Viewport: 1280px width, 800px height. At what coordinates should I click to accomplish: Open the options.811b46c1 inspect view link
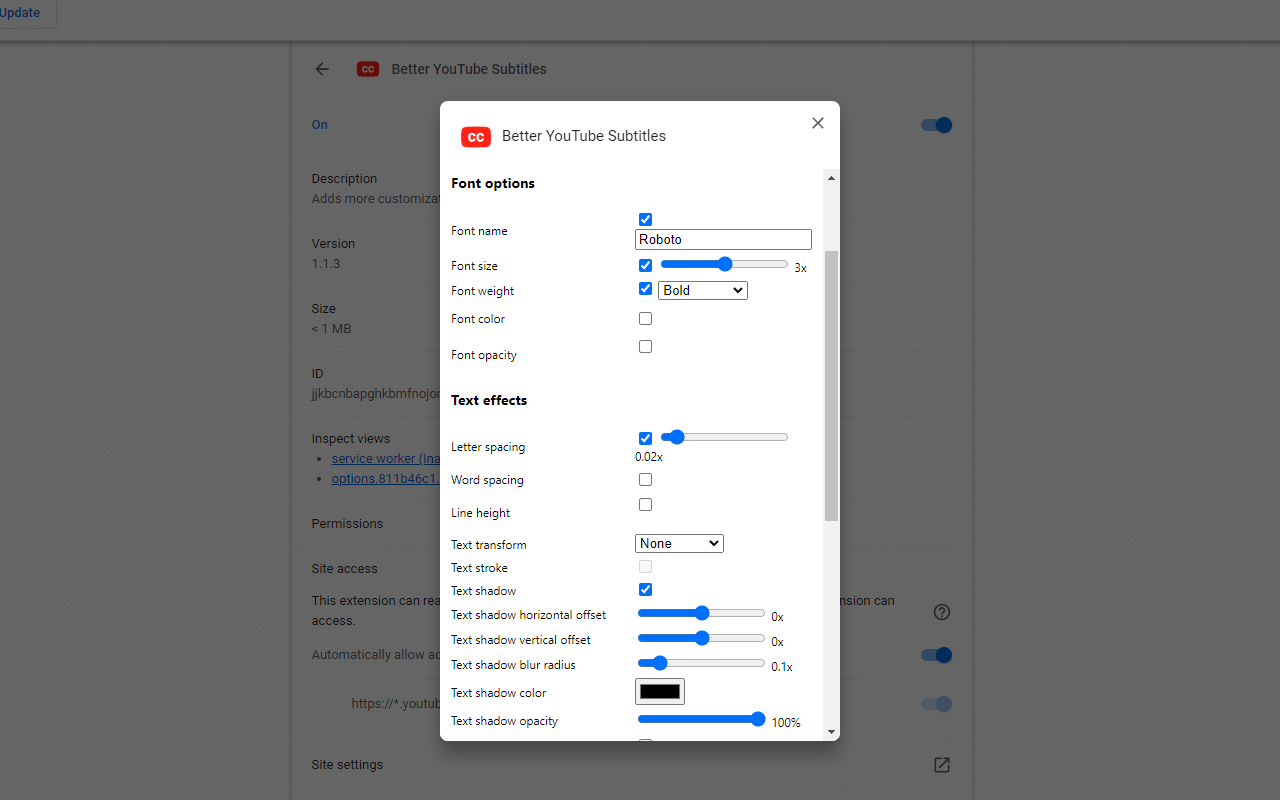pyautogui.click(x=386, y=478)
